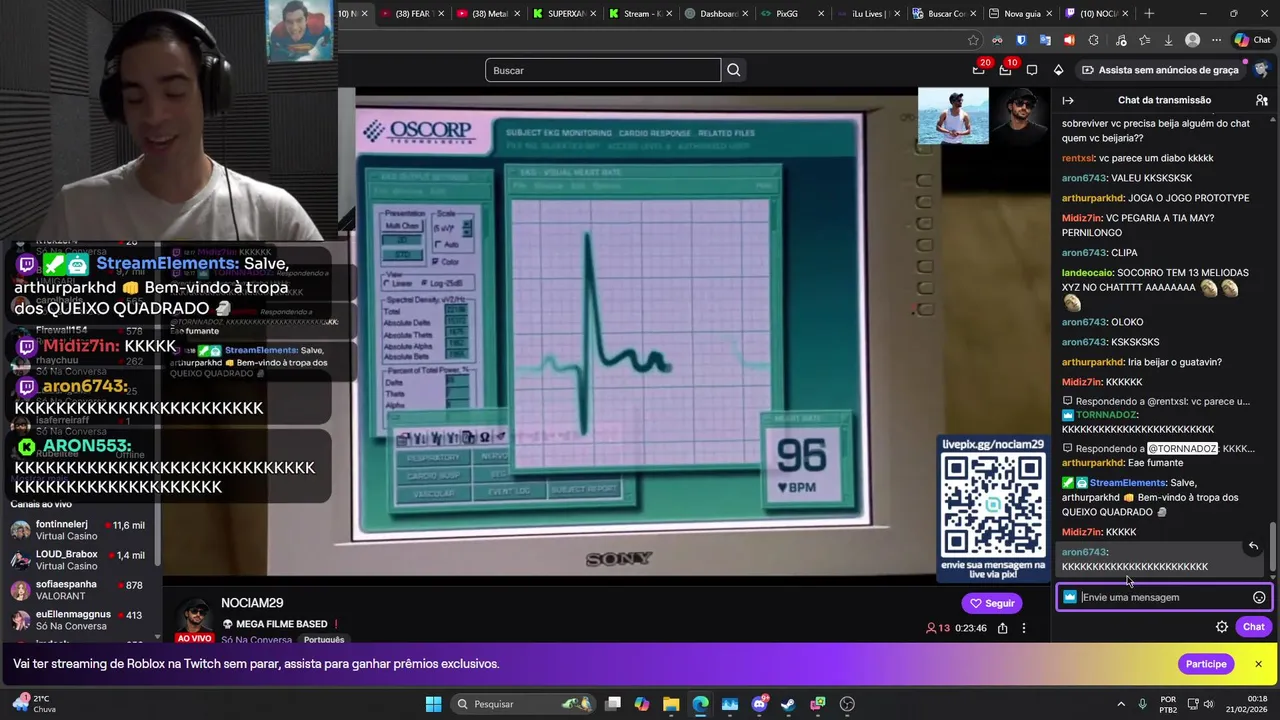Open the Windows Start menu
This screenshot has width=1280, height=720.
433,704
